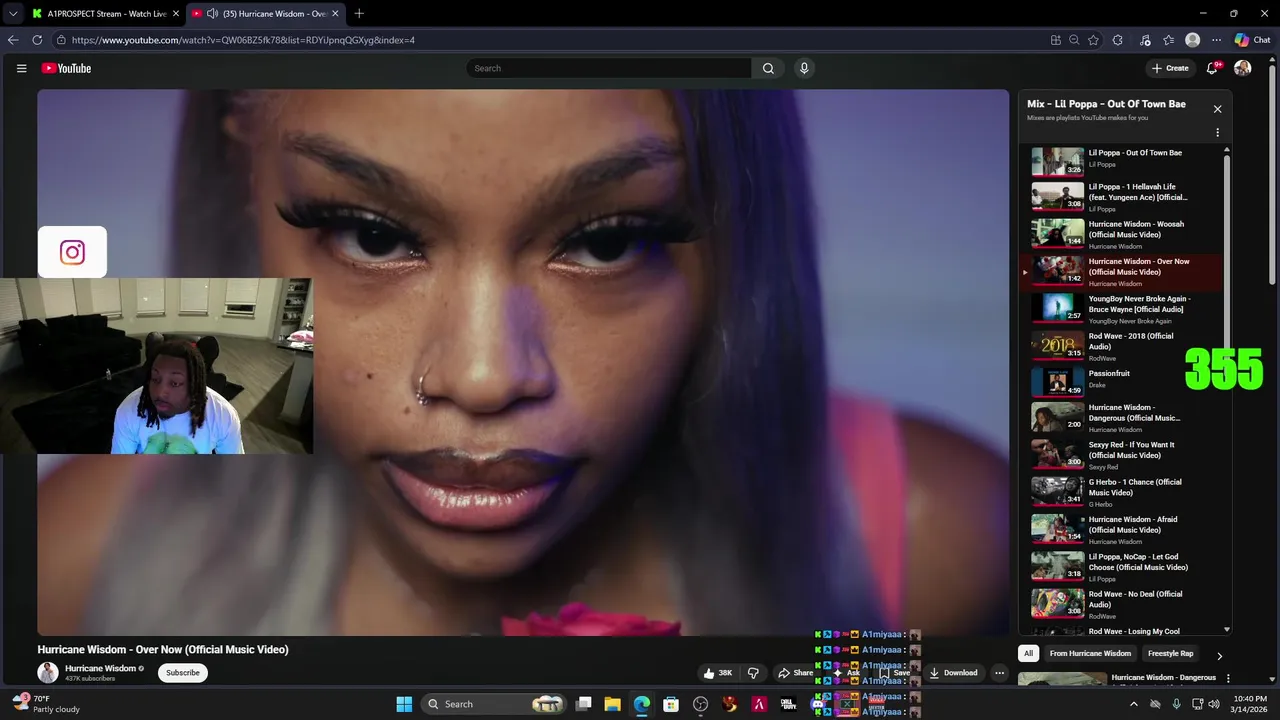The height and width of the screenshot is (720, 1280).
Task: Show more filter chips with arrow
Action: [1219, 655]
